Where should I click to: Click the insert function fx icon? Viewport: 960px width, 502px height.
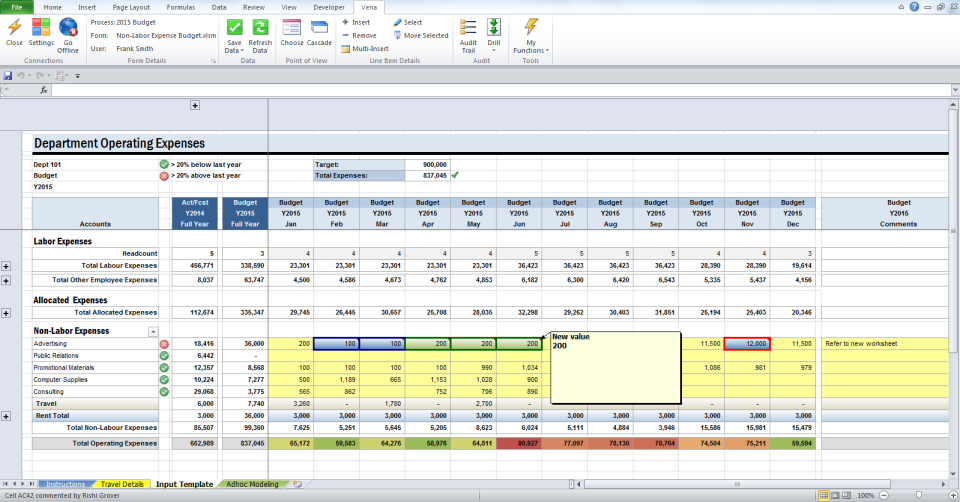click(x=43, y=90)
